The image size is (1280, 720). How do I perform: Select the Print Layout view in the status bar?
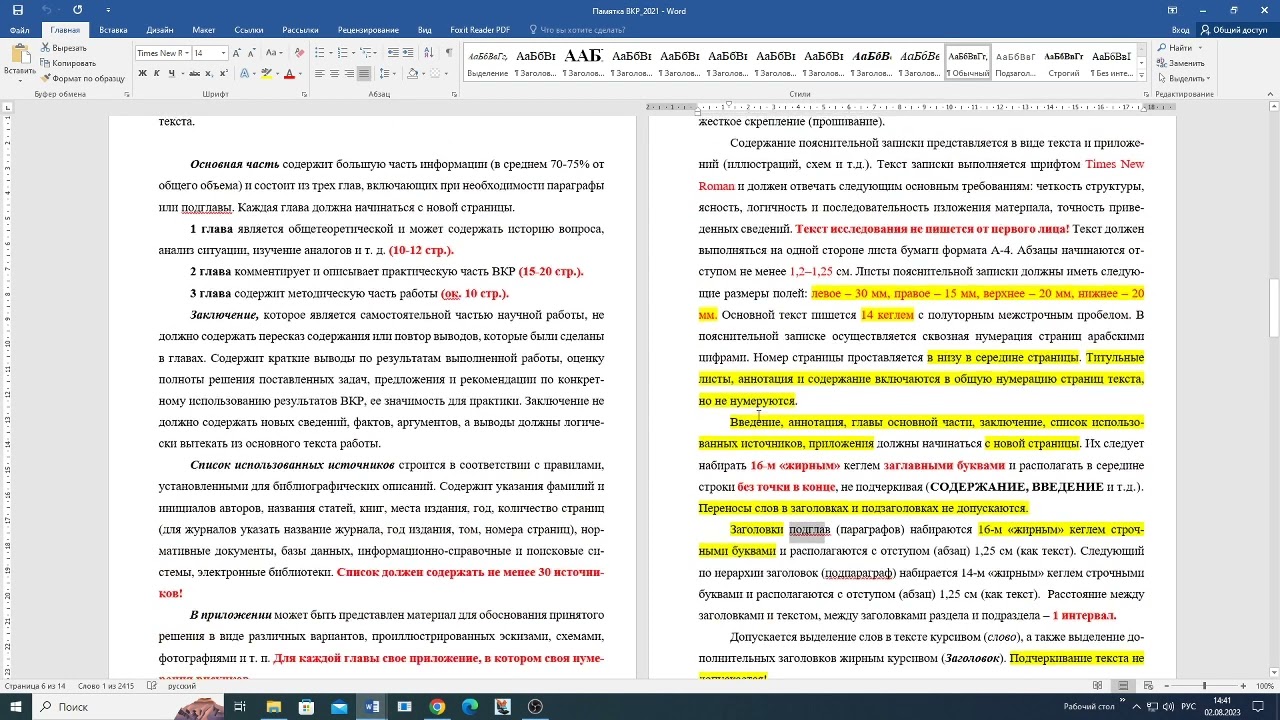coord(1122,686)
